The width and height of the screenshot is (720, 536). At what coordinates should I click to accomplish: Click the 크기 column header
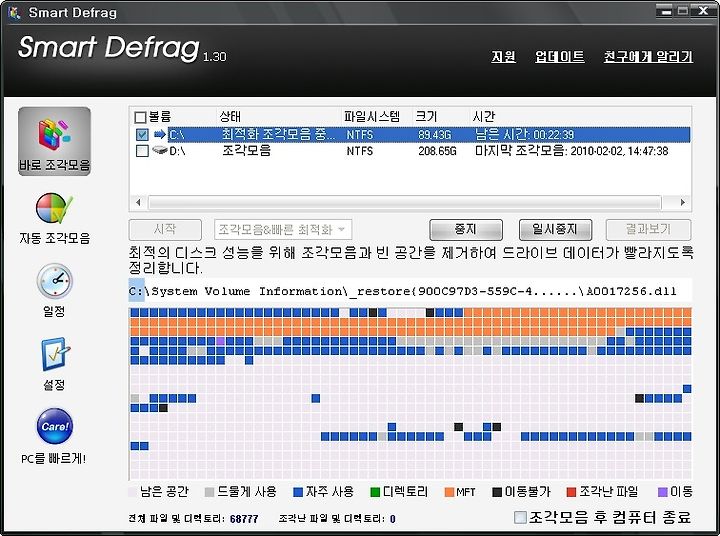[426, 117]
